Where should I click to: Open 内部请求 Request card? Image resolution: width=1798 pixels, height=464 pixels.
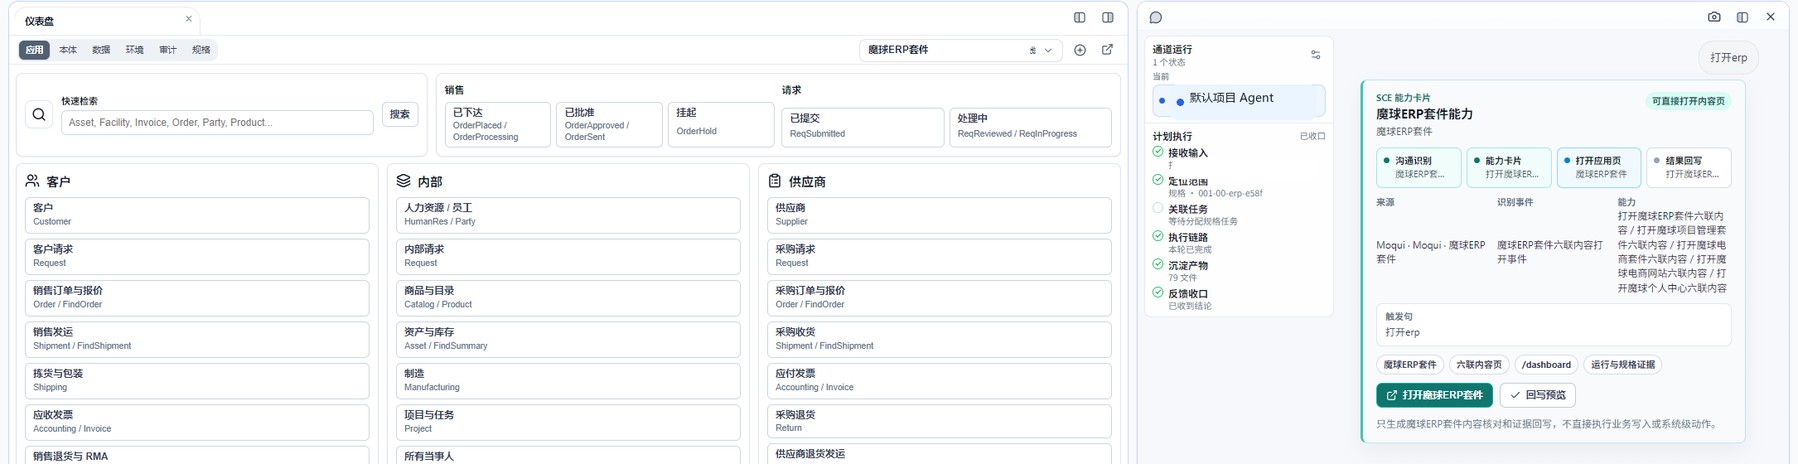pyautogui.click(x=568, y=256)
